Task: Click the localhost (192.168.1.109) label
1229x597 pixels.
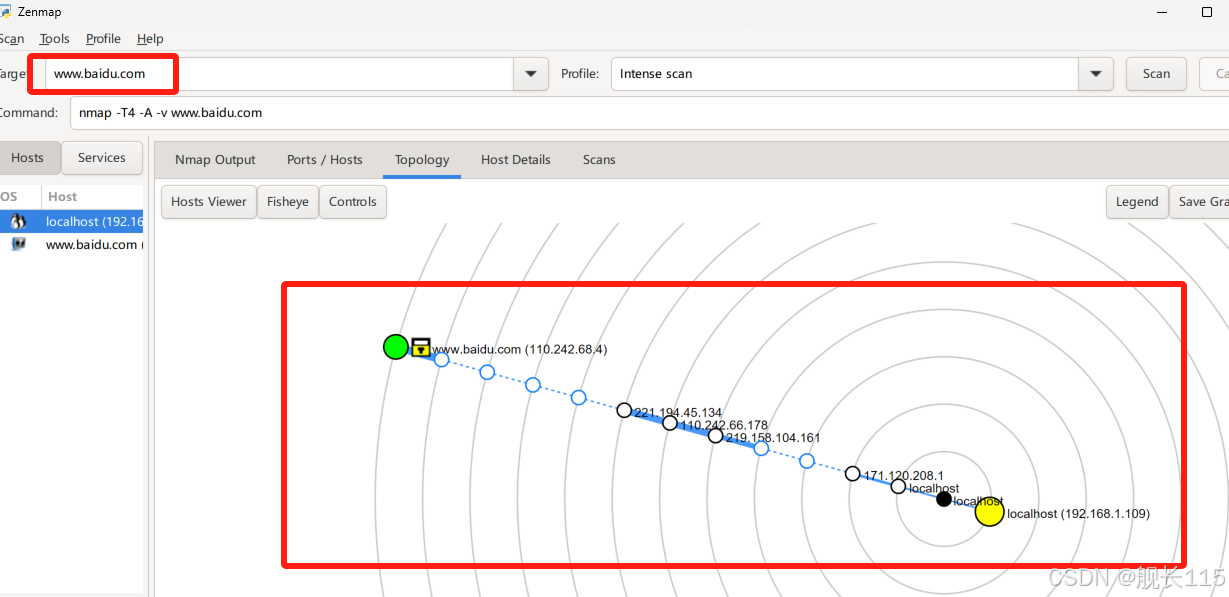Action: click(1078, 513)
